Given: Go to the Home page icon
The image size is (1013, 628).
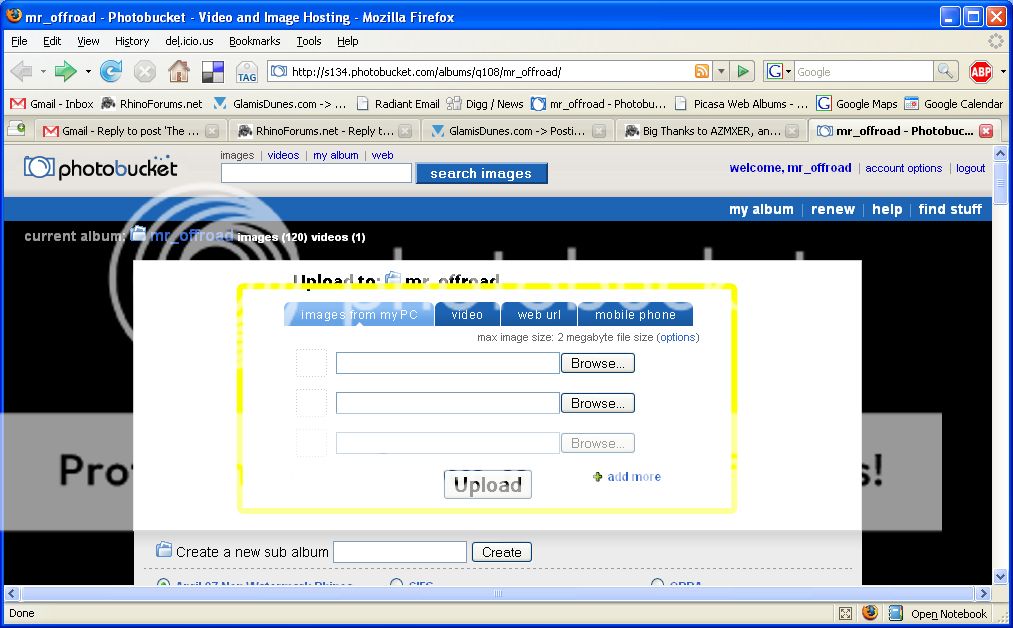Looking at the screenshot, I should click(179, 71).
